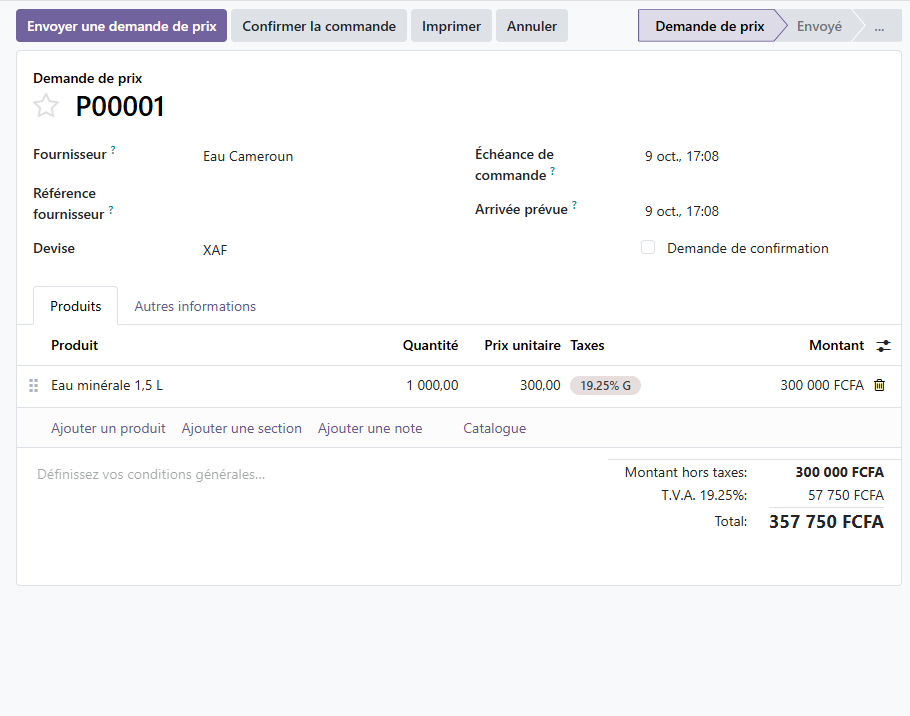Click Envoyer une demande de prix button
This screenshot has height=716, width=910.
(x=121, y=26)
